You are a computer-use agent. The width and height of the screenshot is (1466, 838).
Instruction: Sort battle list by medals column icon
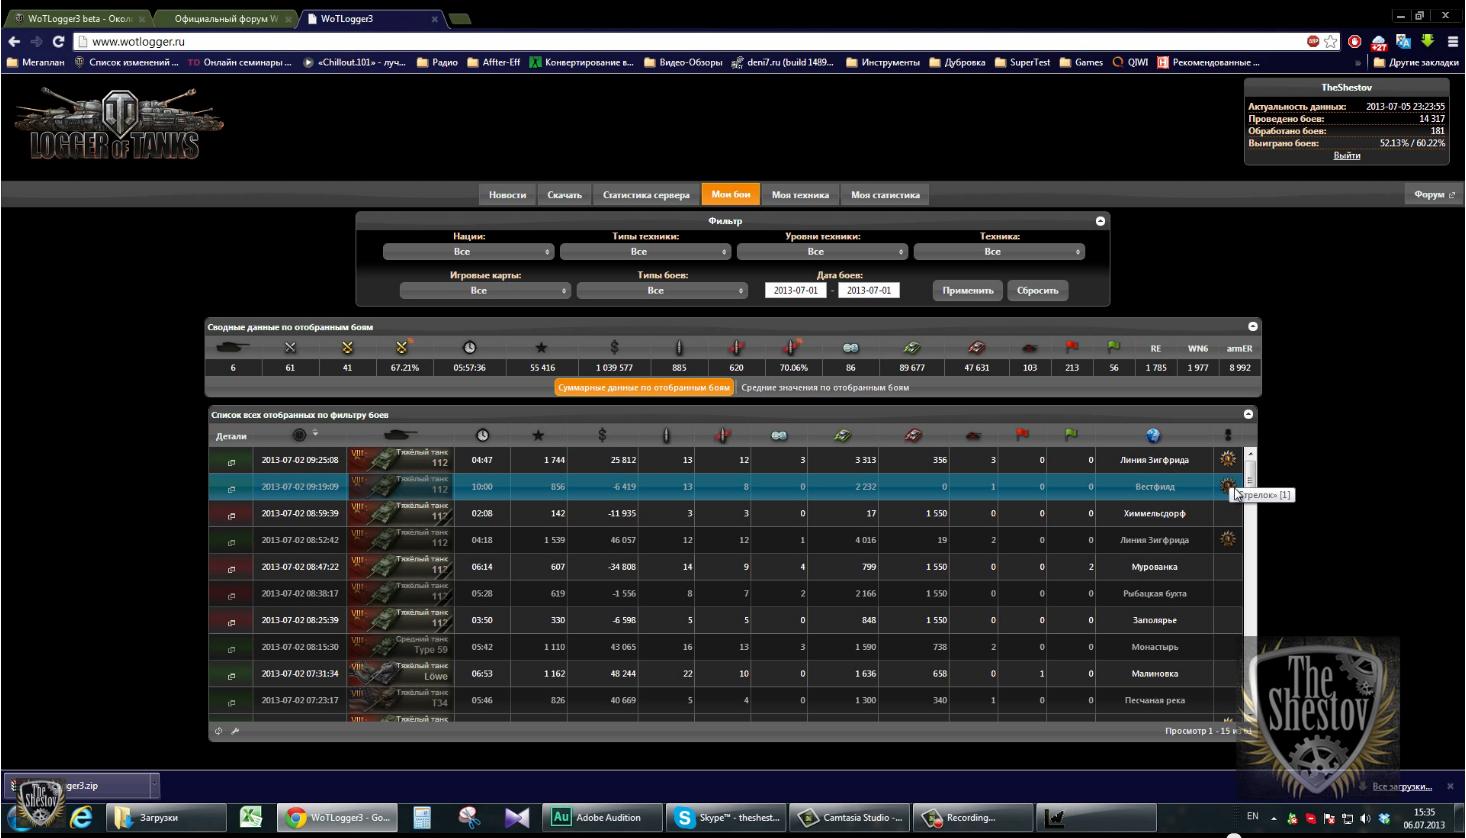tap(1228, 435)
